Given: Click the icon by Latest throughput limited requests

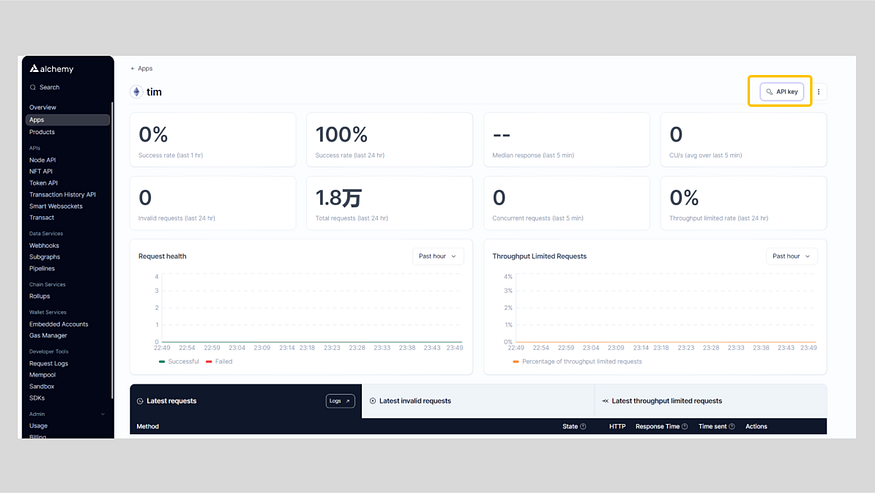Looking at the screenshot, I should pos(605,401).
